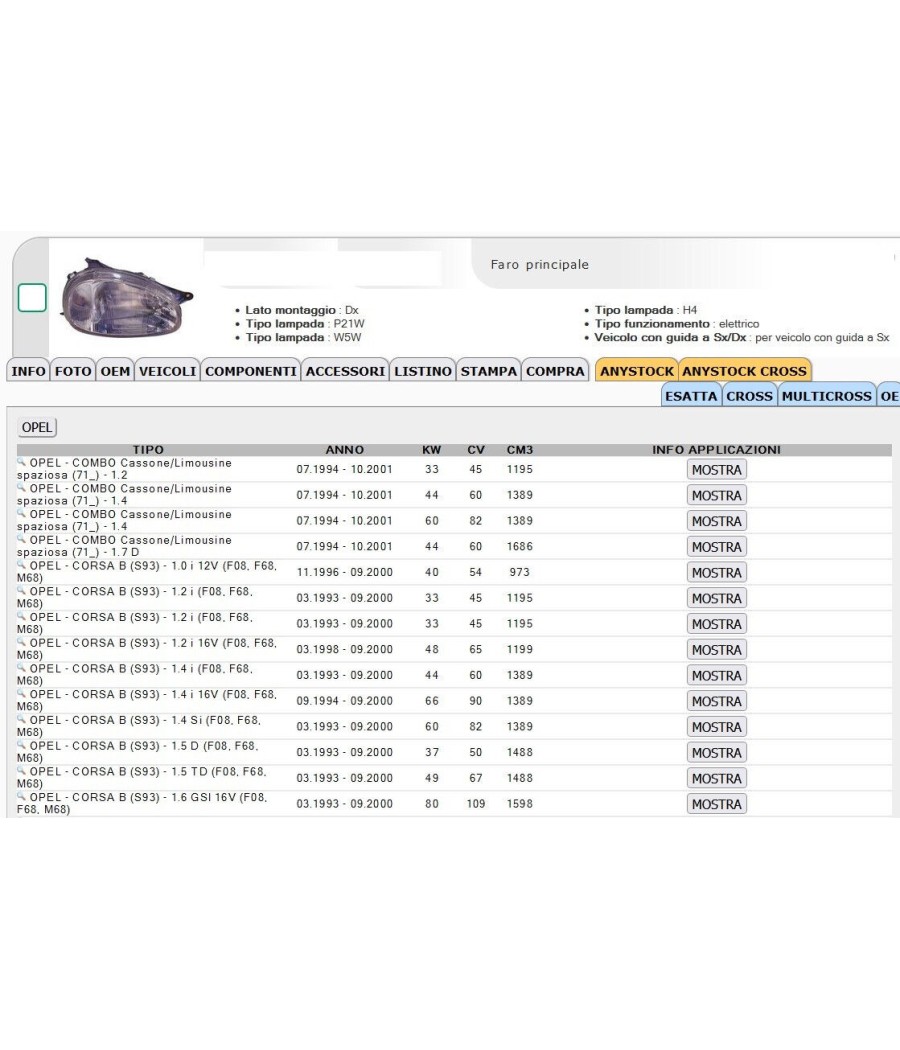Switch to the ACCESSORI tab
Viewport: 900px width, 1050px height.
346,371
